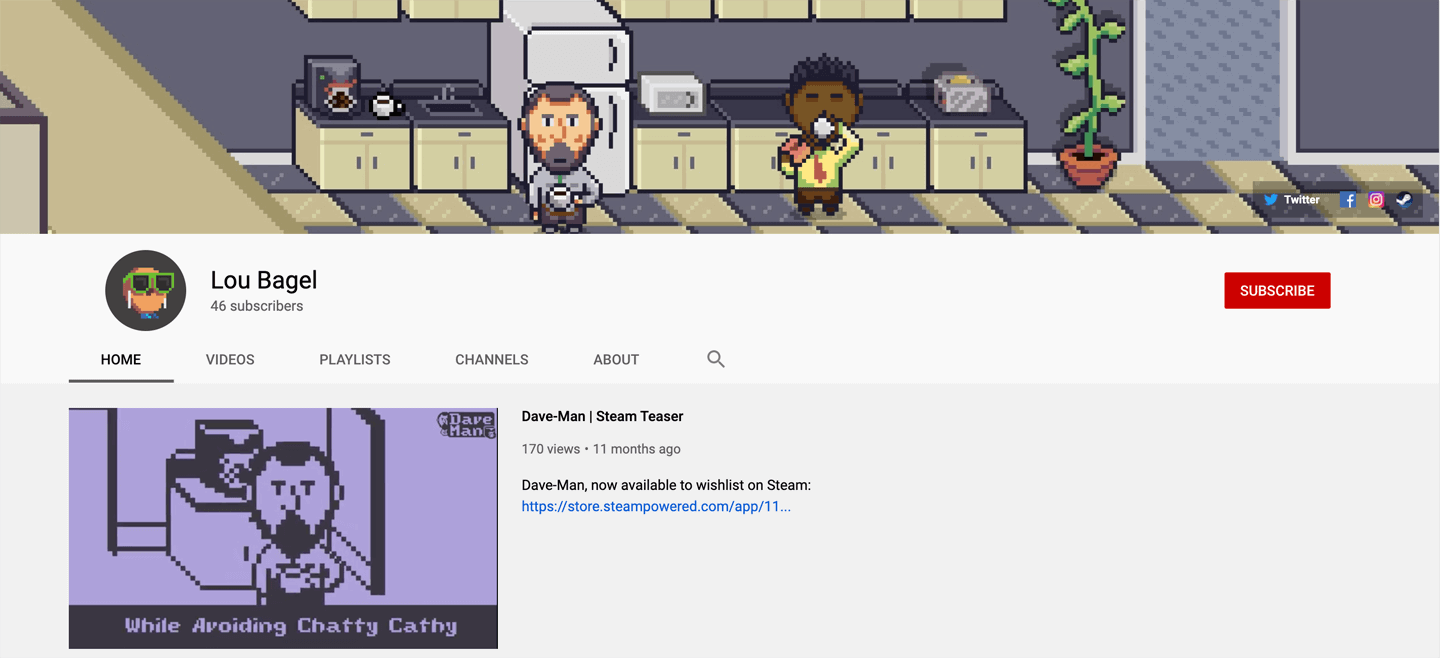Click the 'now available to wishlist' description
This screenshot has width=1440, height=658.
point(666,485)
